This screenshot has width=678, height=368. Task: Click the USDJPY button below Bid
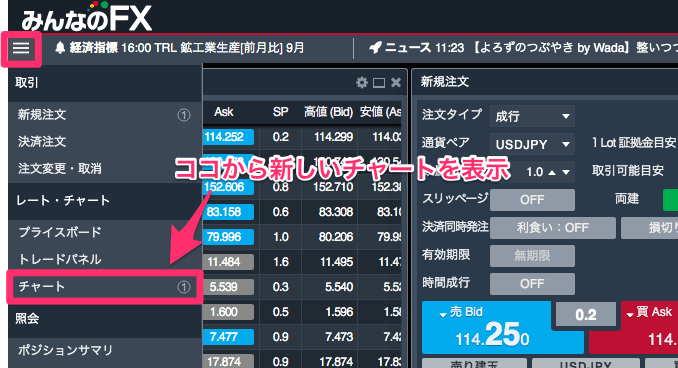pos(585,363)
